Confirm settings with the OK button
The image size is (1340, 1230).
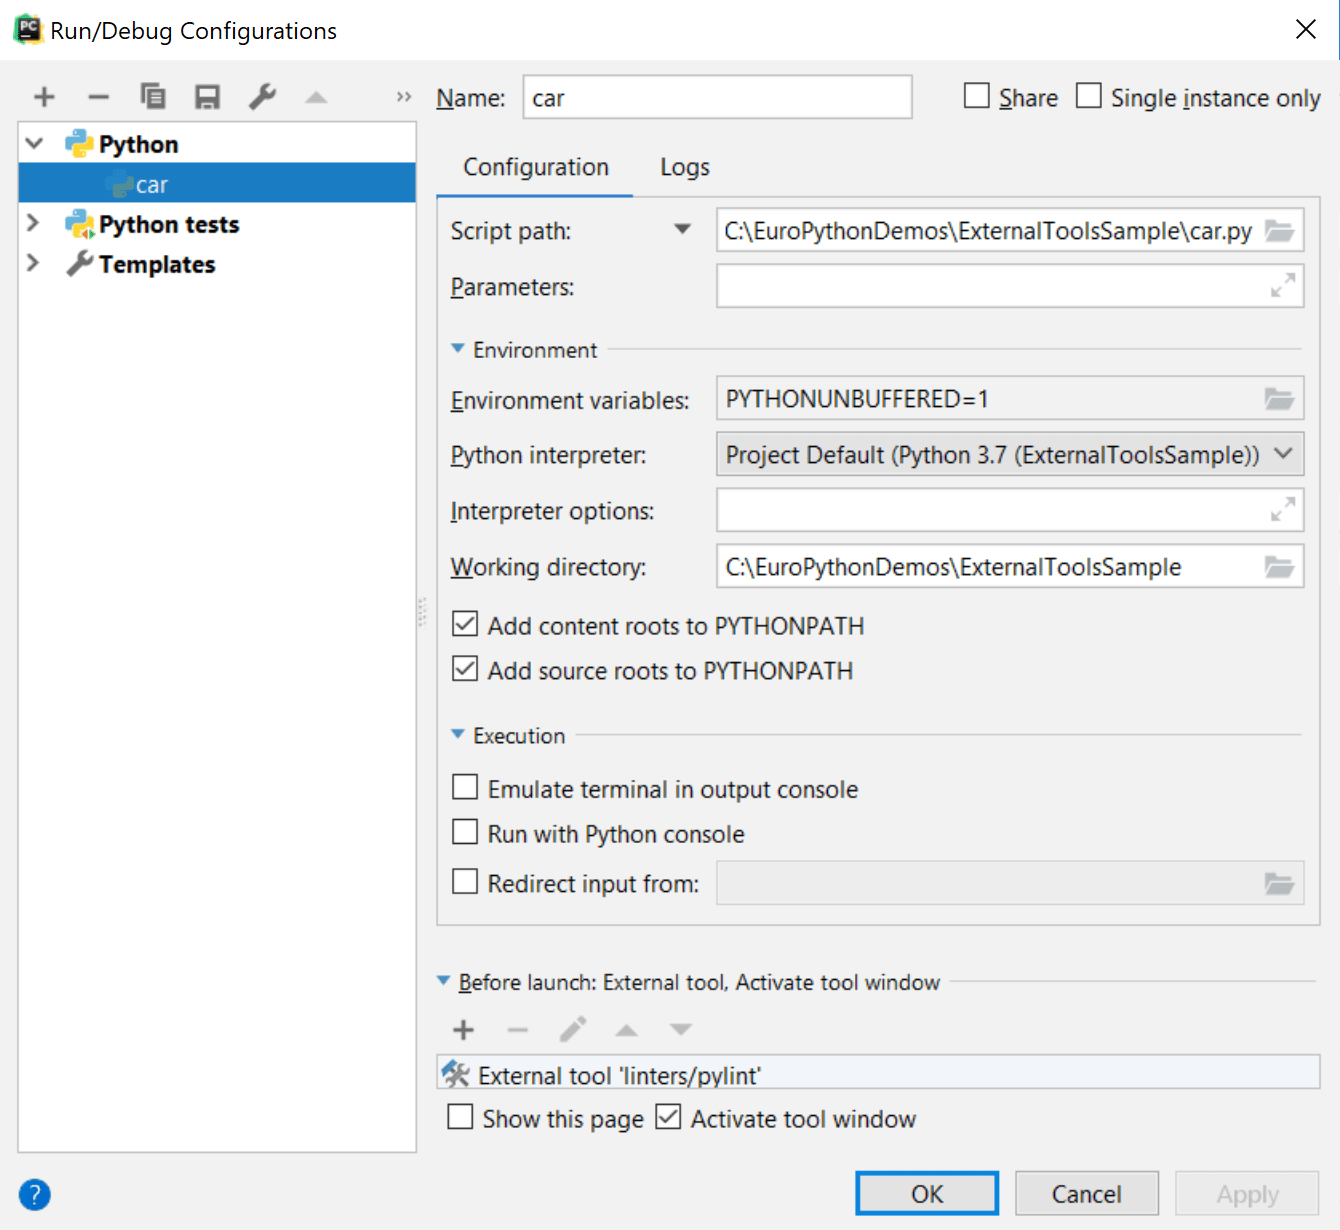click(x=926, y=1193)
